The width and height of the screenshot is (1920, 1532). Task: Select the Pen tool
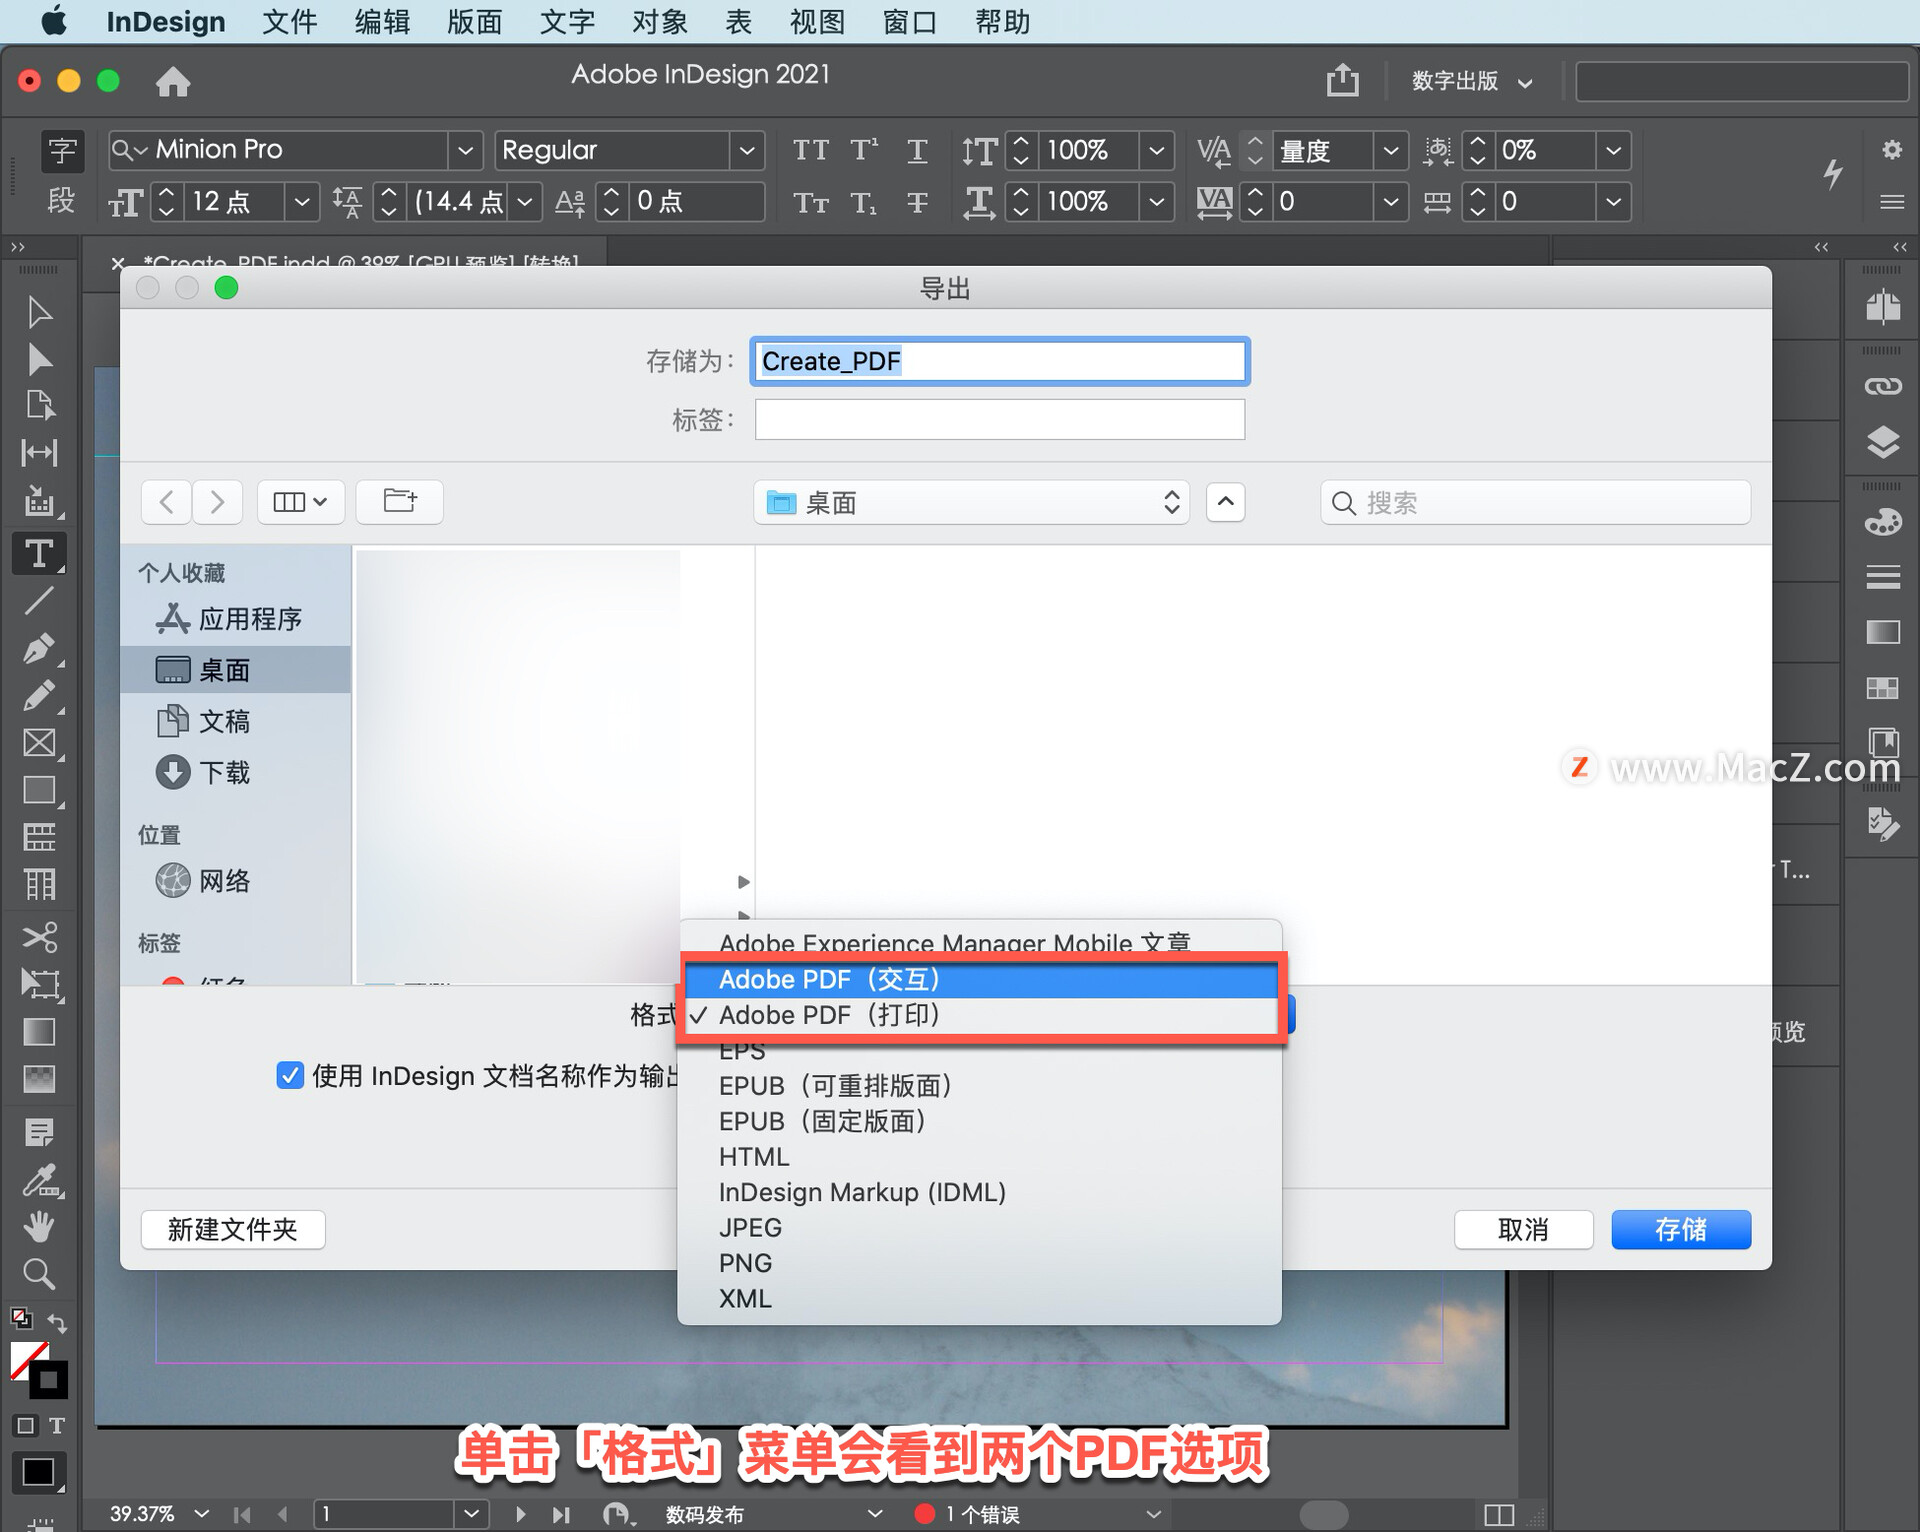pos(39,648)
